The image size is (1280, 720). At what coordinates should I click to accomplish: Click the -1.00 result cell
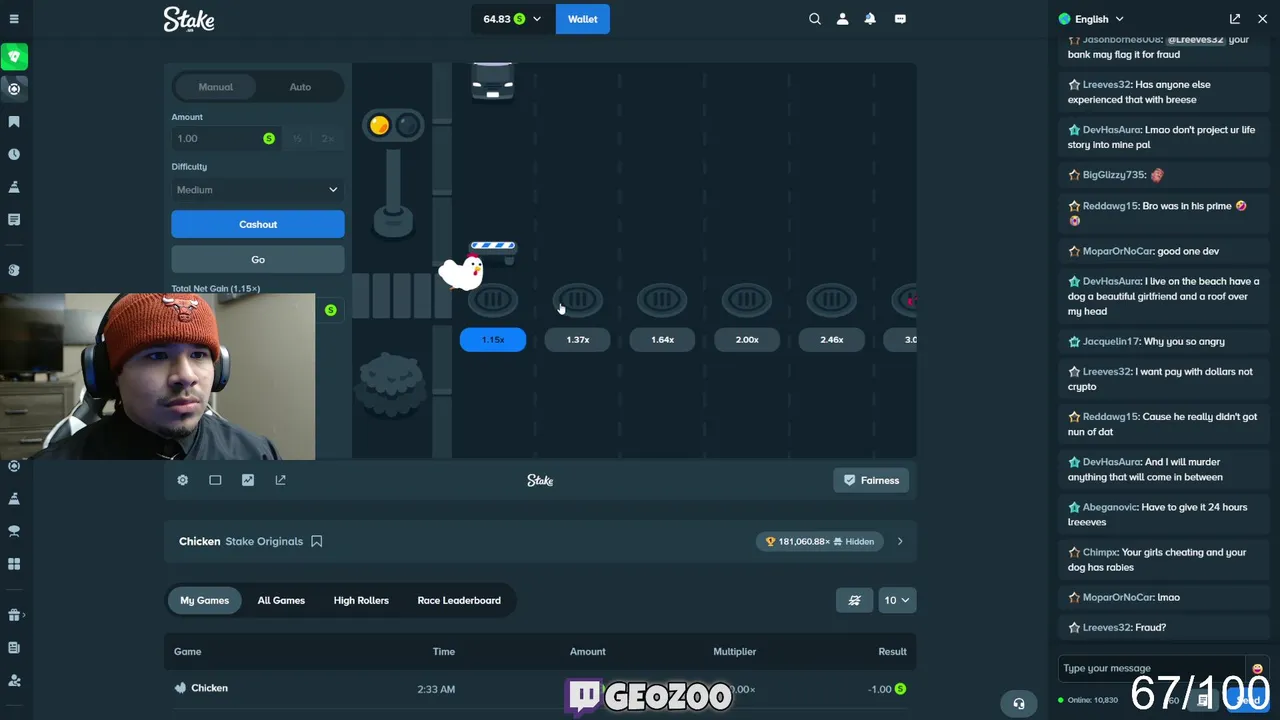click(887, 689)
